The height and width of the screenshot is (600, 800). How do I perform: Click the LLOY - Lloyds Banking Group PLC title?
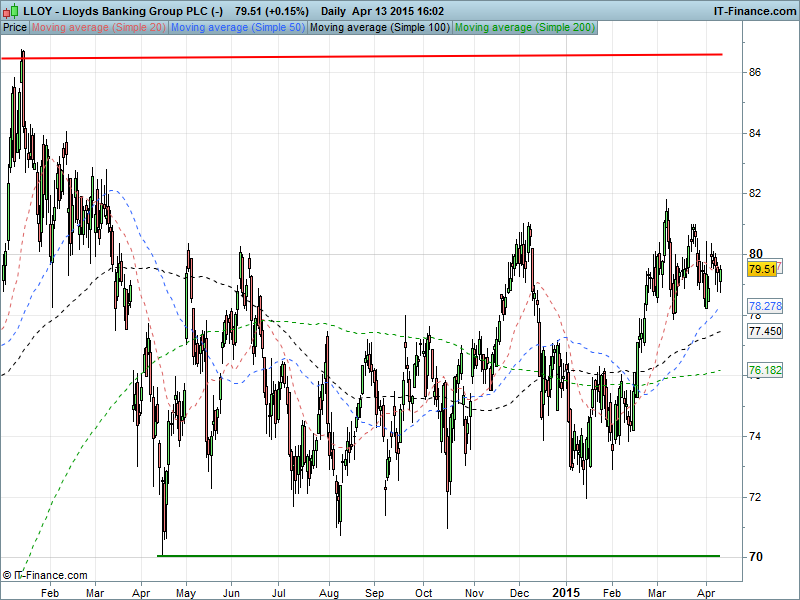[x=124, y=10]
